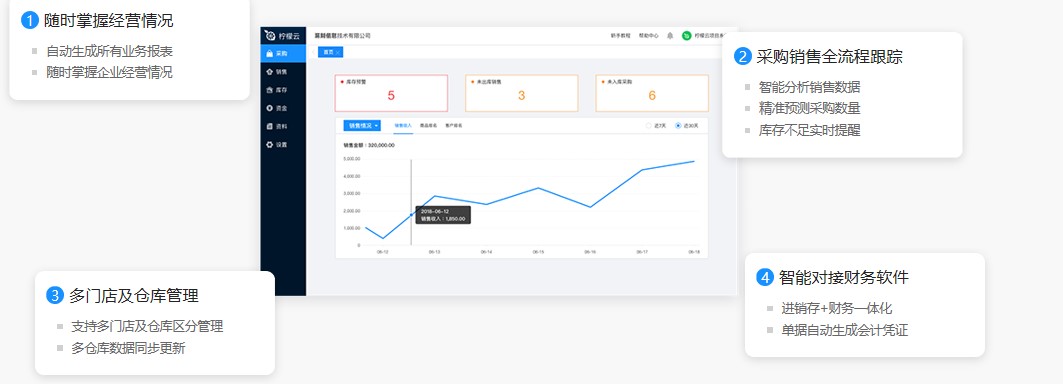Select the 近7天 radio button
Screen dimensions: 1063x384
tap(649, 126)
